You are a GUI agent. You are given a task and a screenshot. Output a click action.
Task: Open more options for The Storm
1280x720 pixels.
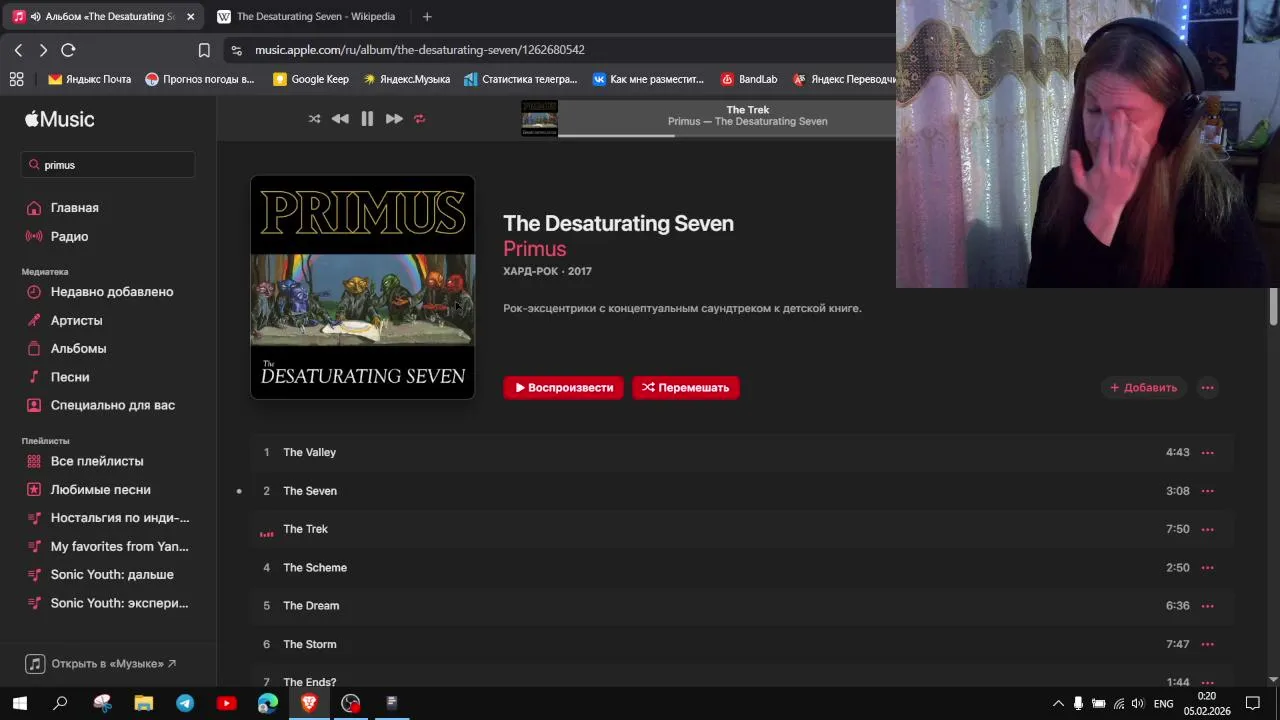(x=1207, y=644)
